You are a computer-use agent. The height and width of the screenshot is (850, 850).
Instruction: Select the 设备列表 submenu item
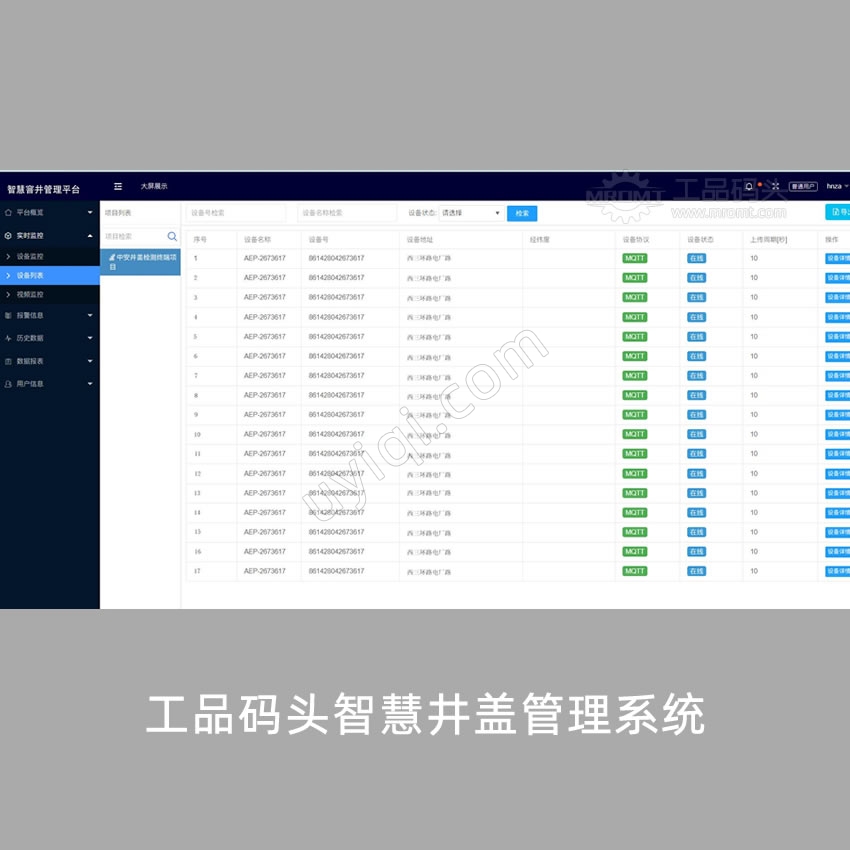[50, 275]
